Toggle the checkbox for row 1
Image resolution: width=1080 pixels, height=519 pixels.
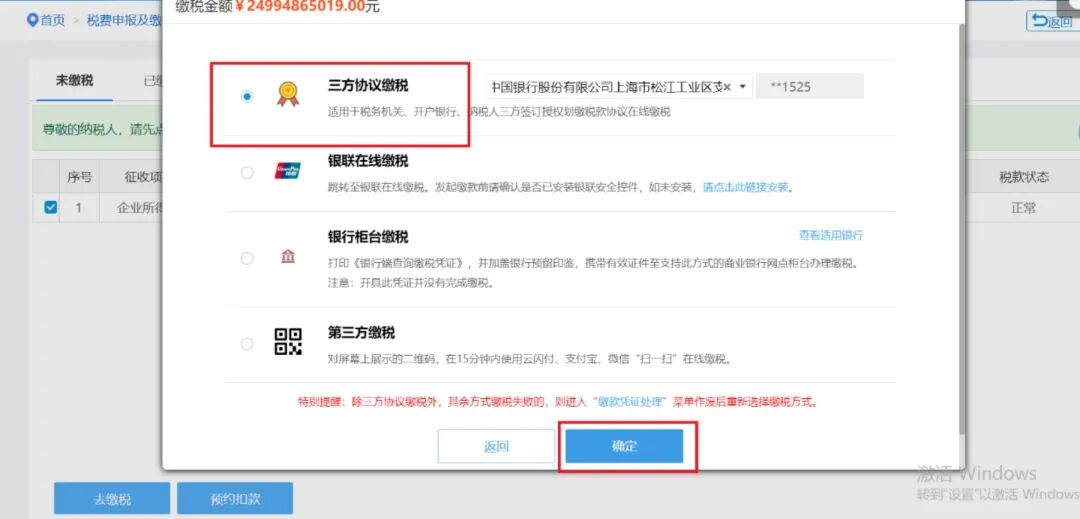pos(51,207)
